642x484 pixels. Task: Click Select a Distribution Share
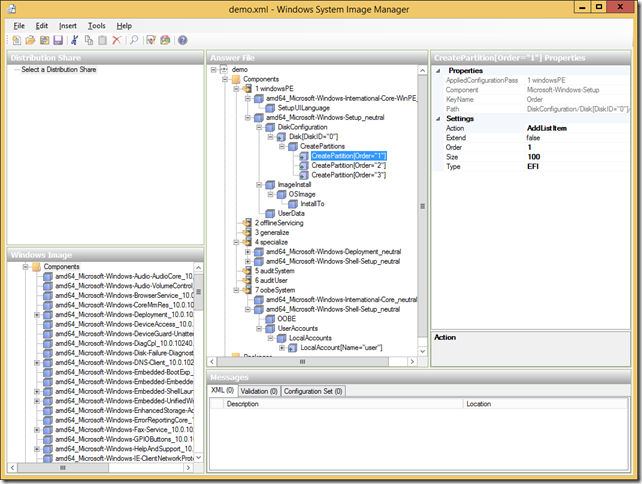tap(59, 69)
